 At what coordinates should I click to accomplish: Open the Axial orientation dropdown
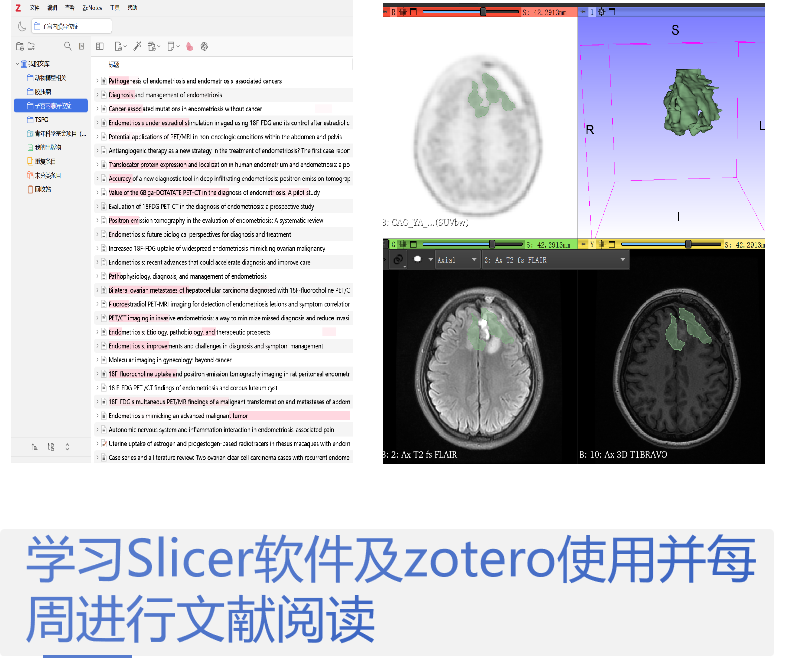pos(457,260)
